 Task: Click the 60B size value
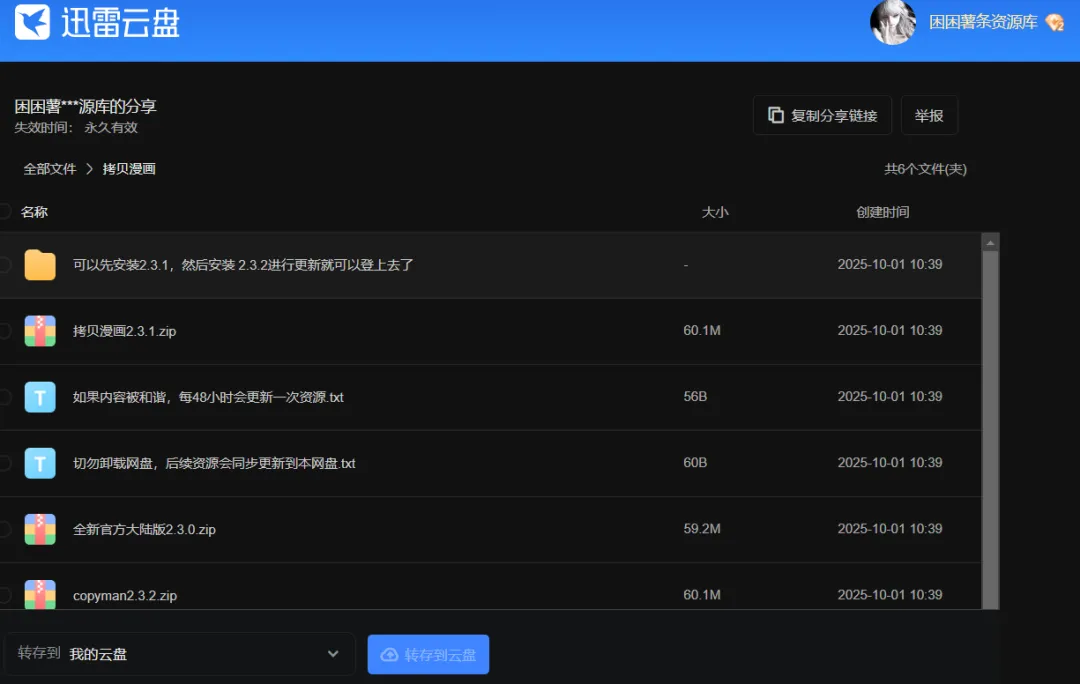pos(695,462)
